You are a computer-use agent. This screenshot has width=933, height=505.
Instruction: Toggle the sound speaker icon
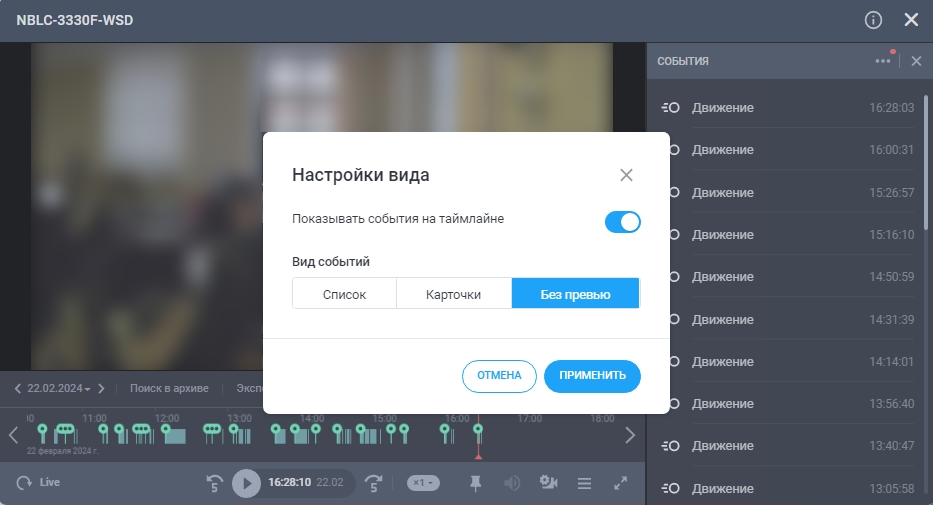[512, 483]
